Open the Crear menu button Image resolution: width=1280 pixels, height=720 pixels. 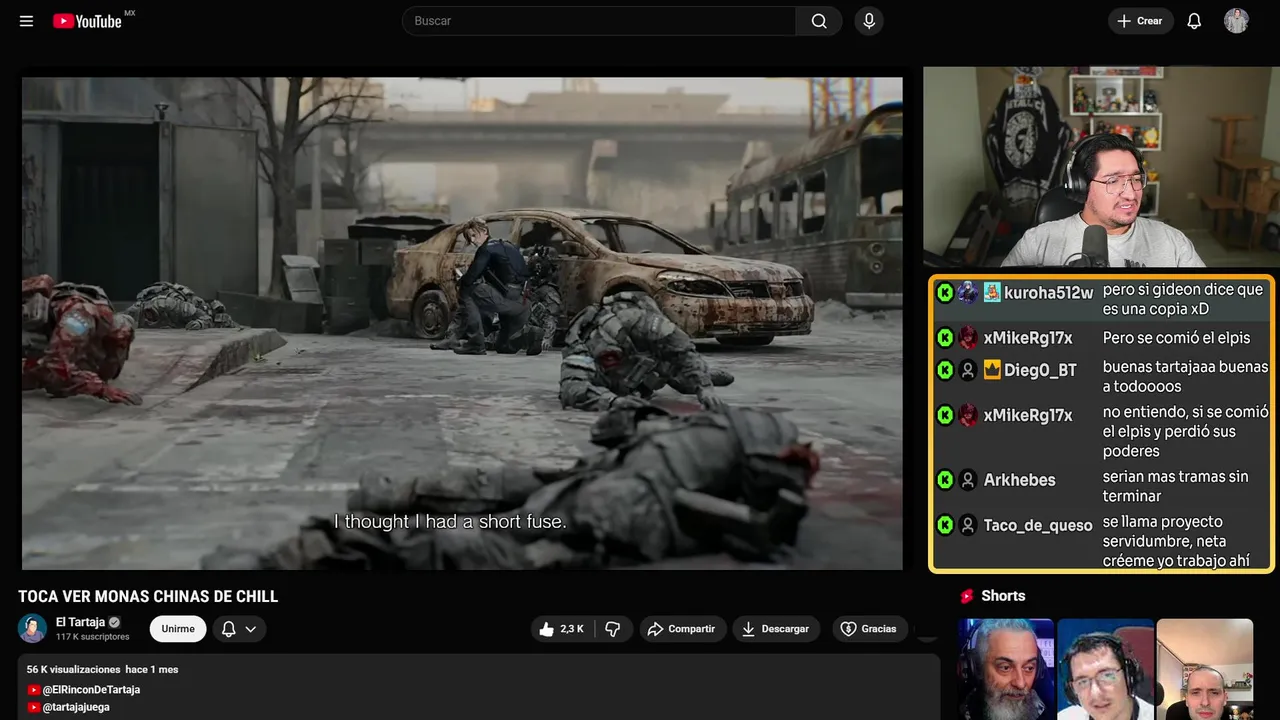[x=1140, y=21]
